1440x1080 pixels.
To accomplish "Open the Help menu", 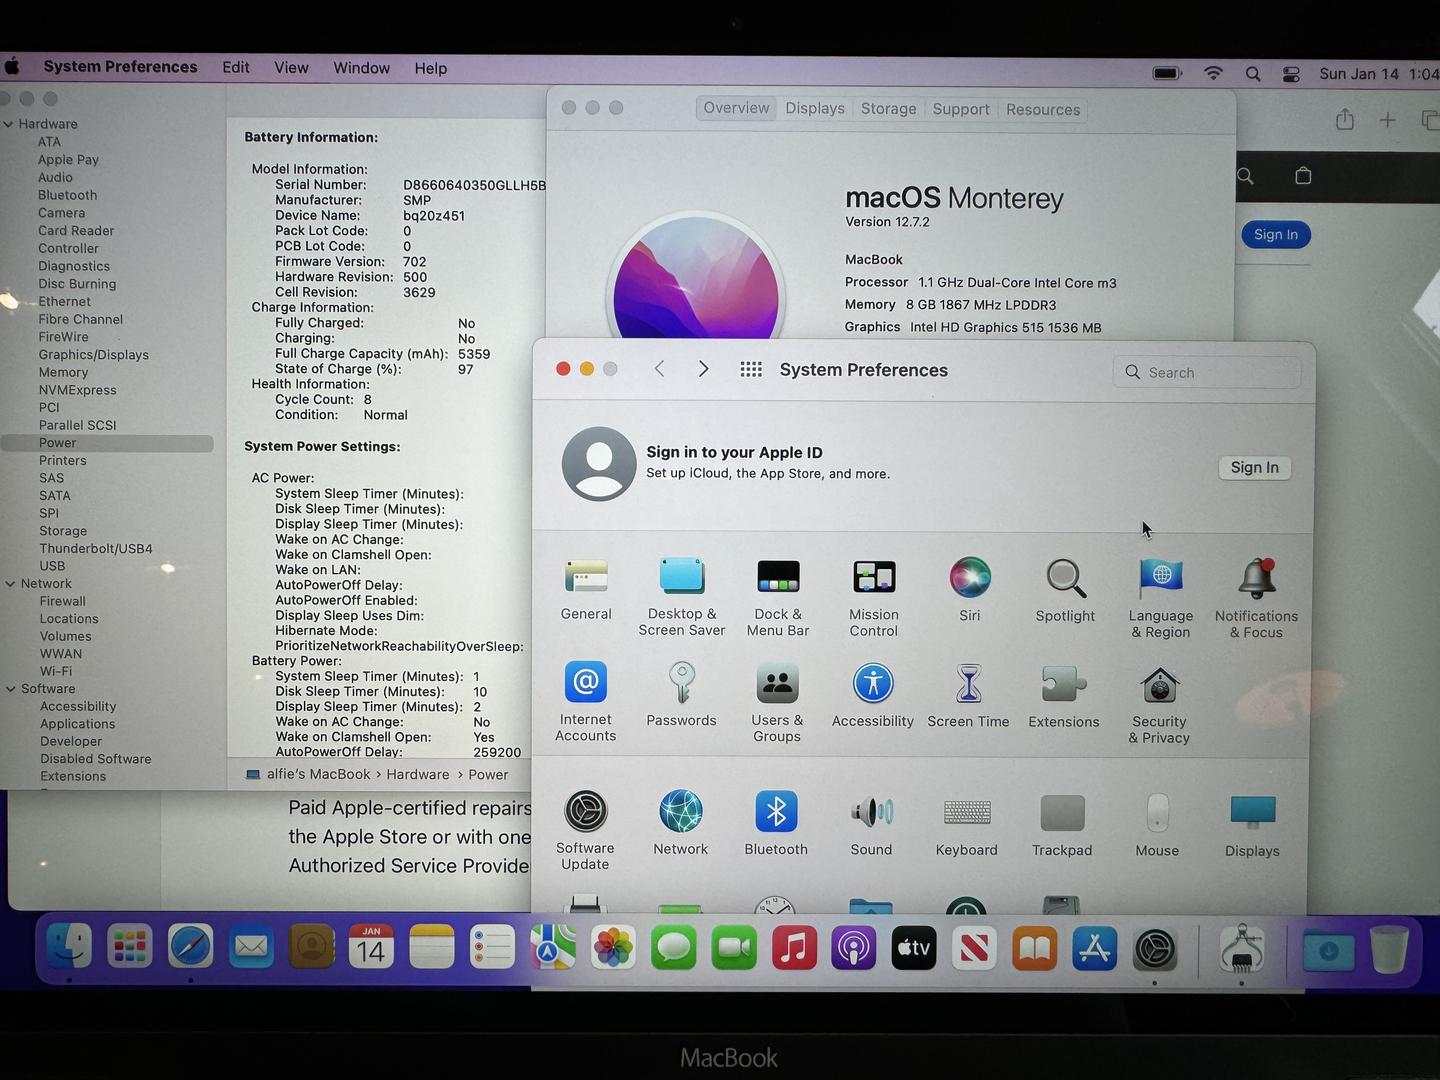I will tap(431, 68).
